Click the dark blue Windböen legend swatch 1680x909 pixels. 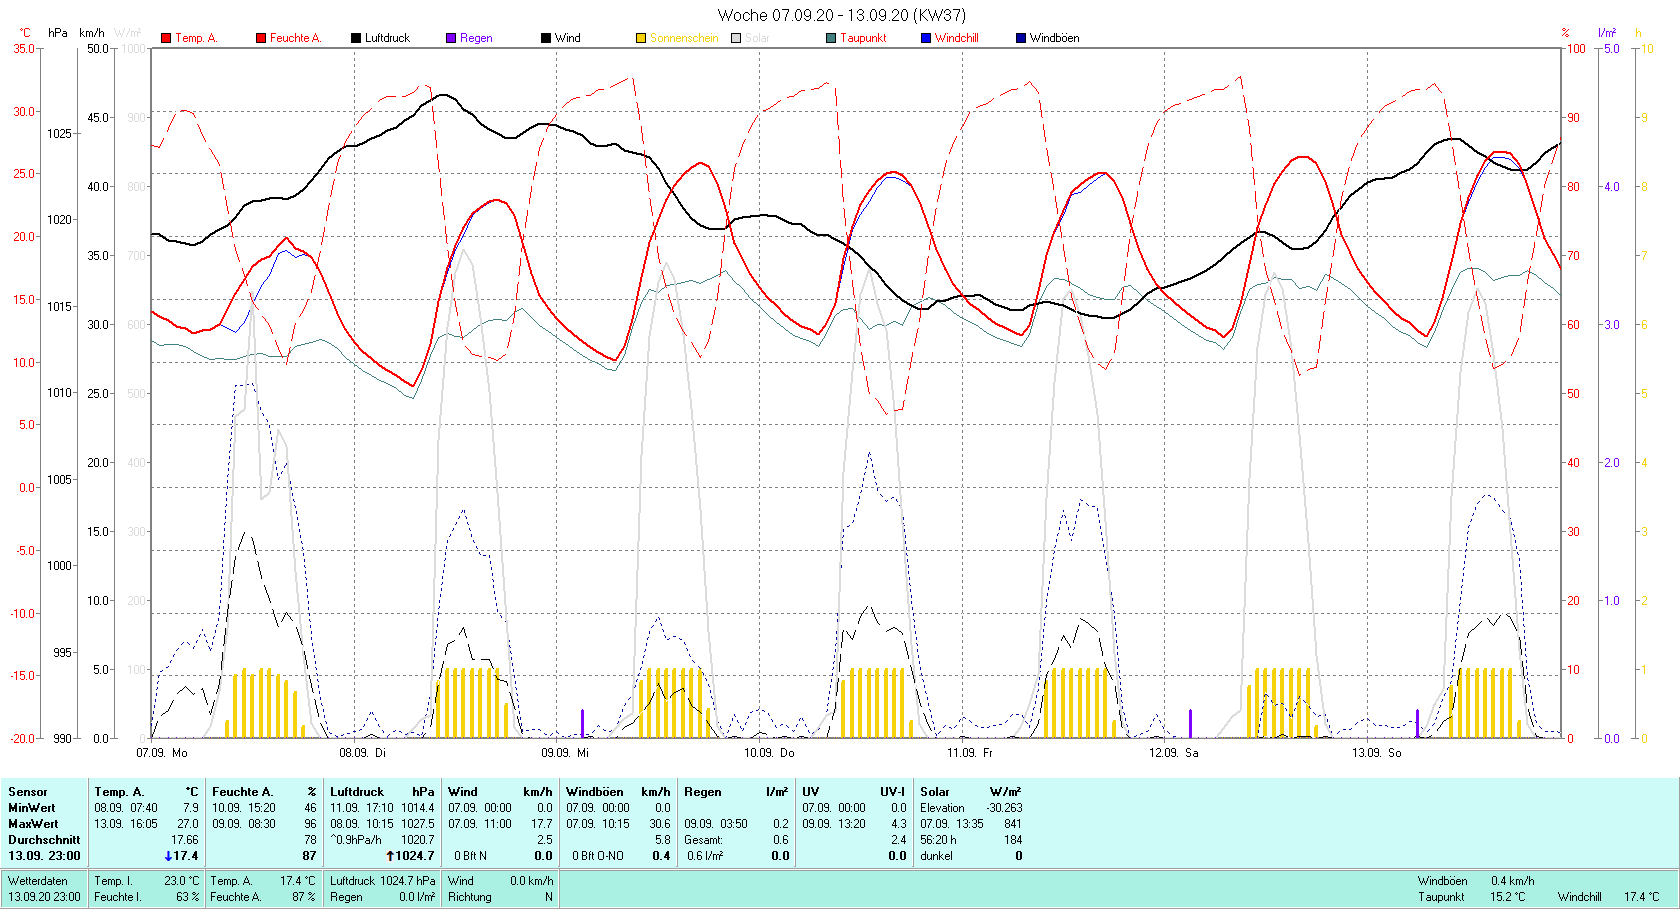pos(1021,38)
